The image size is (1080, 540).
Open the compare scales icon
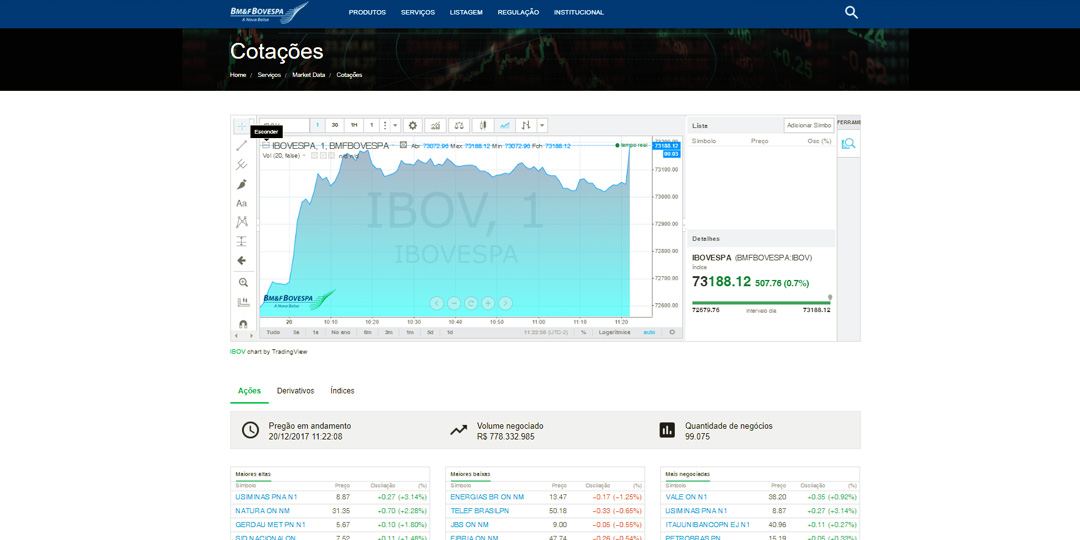point(459,125)
